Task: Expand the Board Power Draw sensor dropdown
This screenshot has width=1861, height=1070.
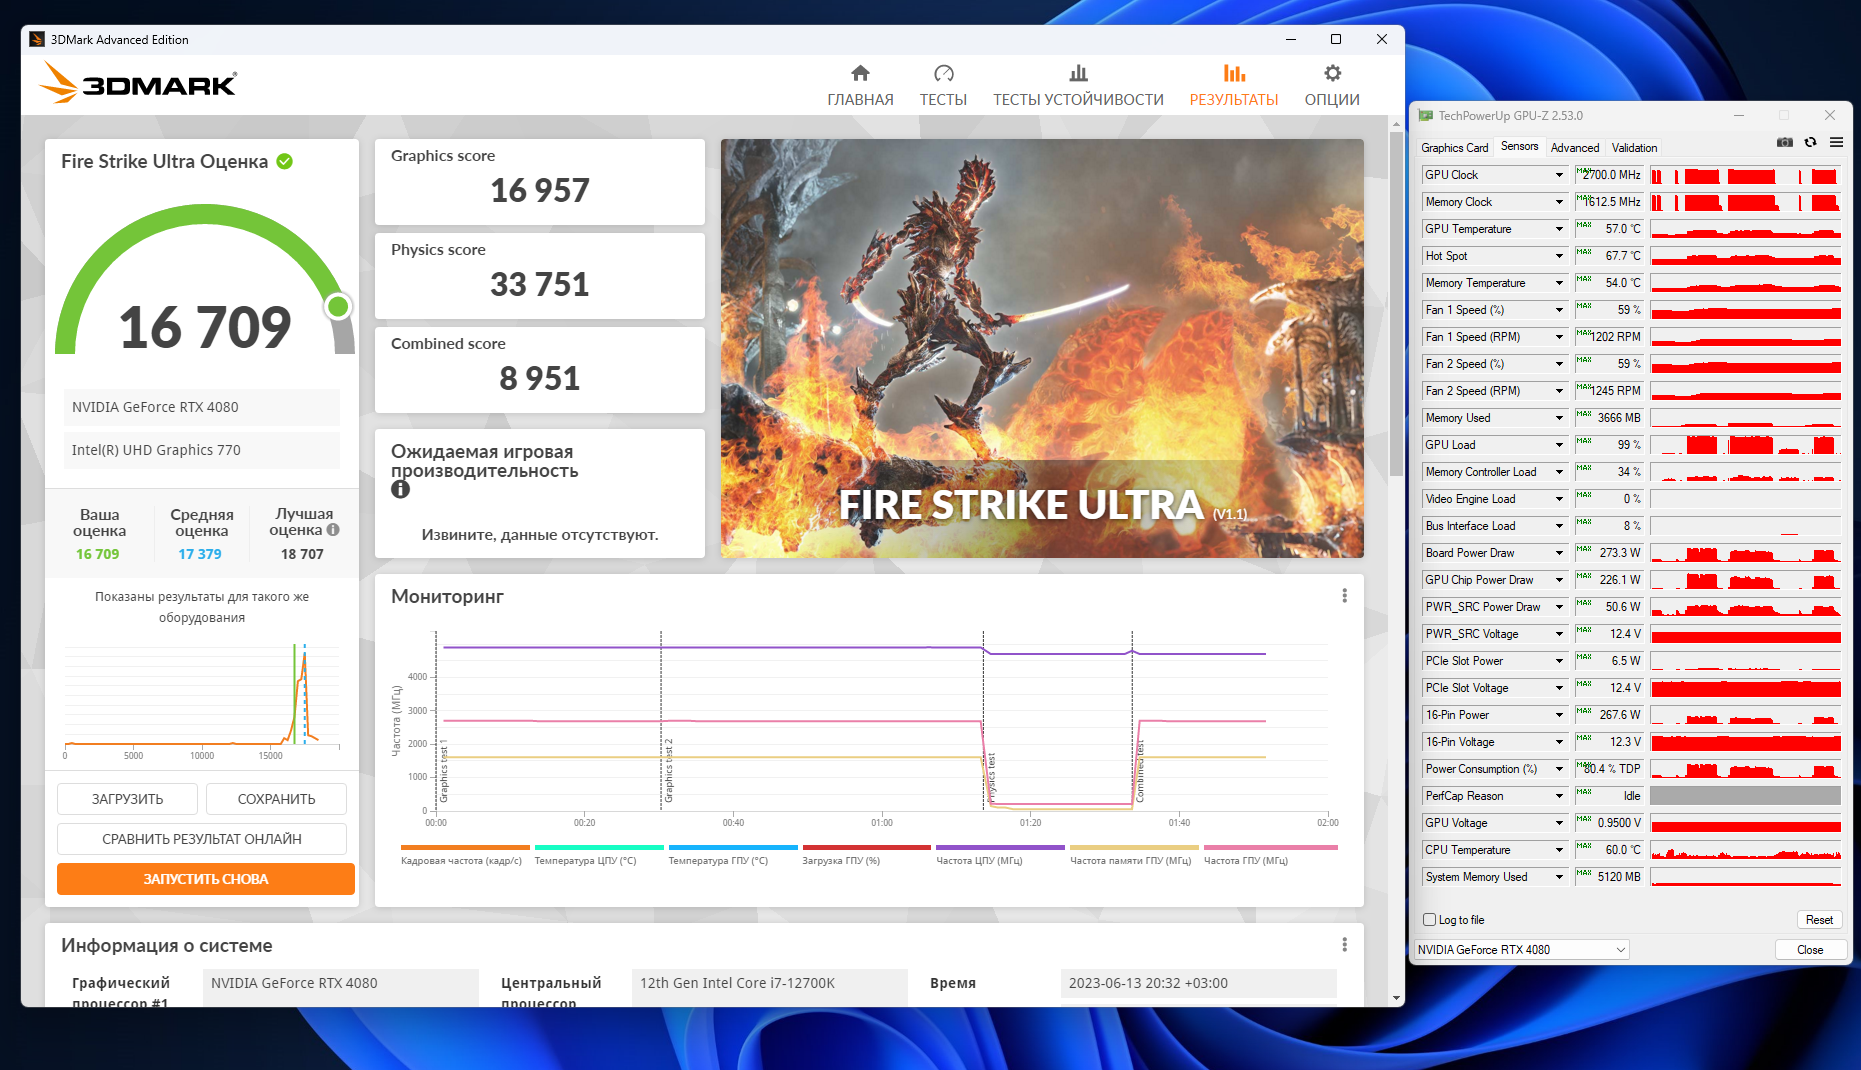Action: tap(1559, 553)
